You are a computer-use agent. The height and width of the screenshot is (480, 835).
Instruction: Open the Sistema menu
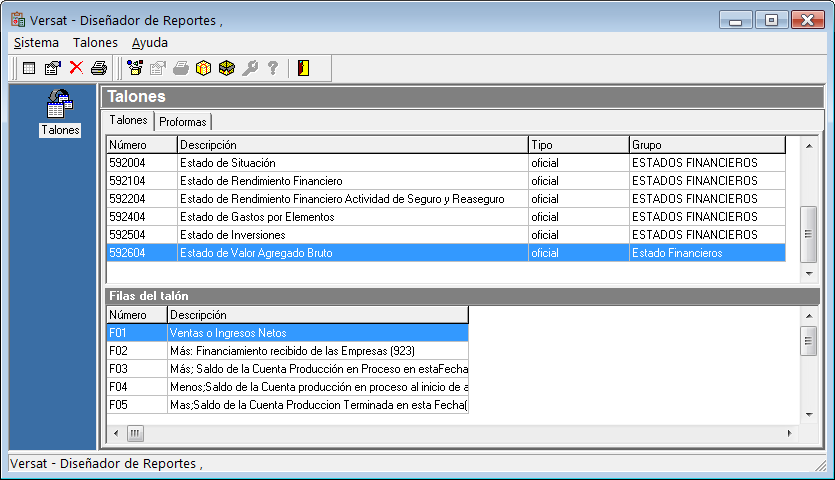(36, 43)
